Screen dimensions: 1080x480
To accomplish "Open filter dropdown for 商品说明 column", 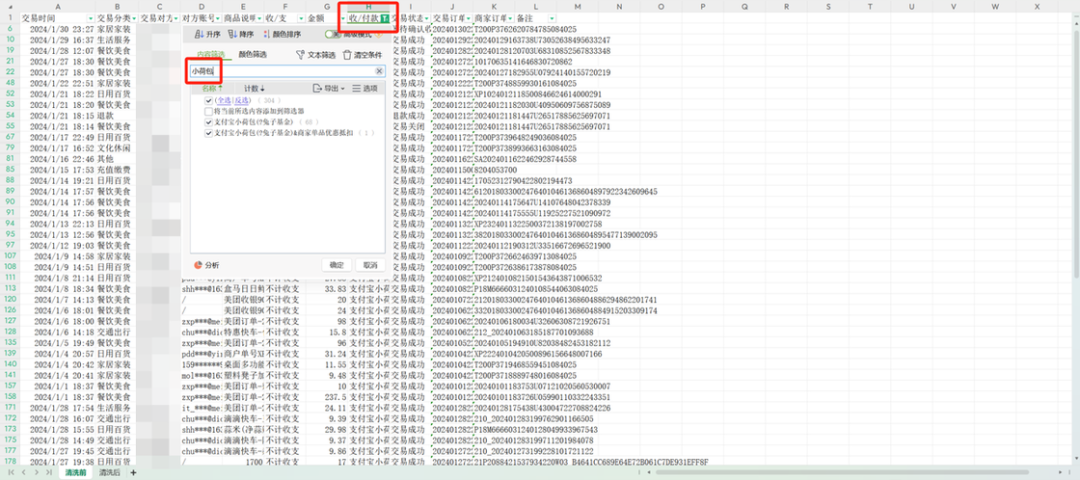I will coord(259,18).
